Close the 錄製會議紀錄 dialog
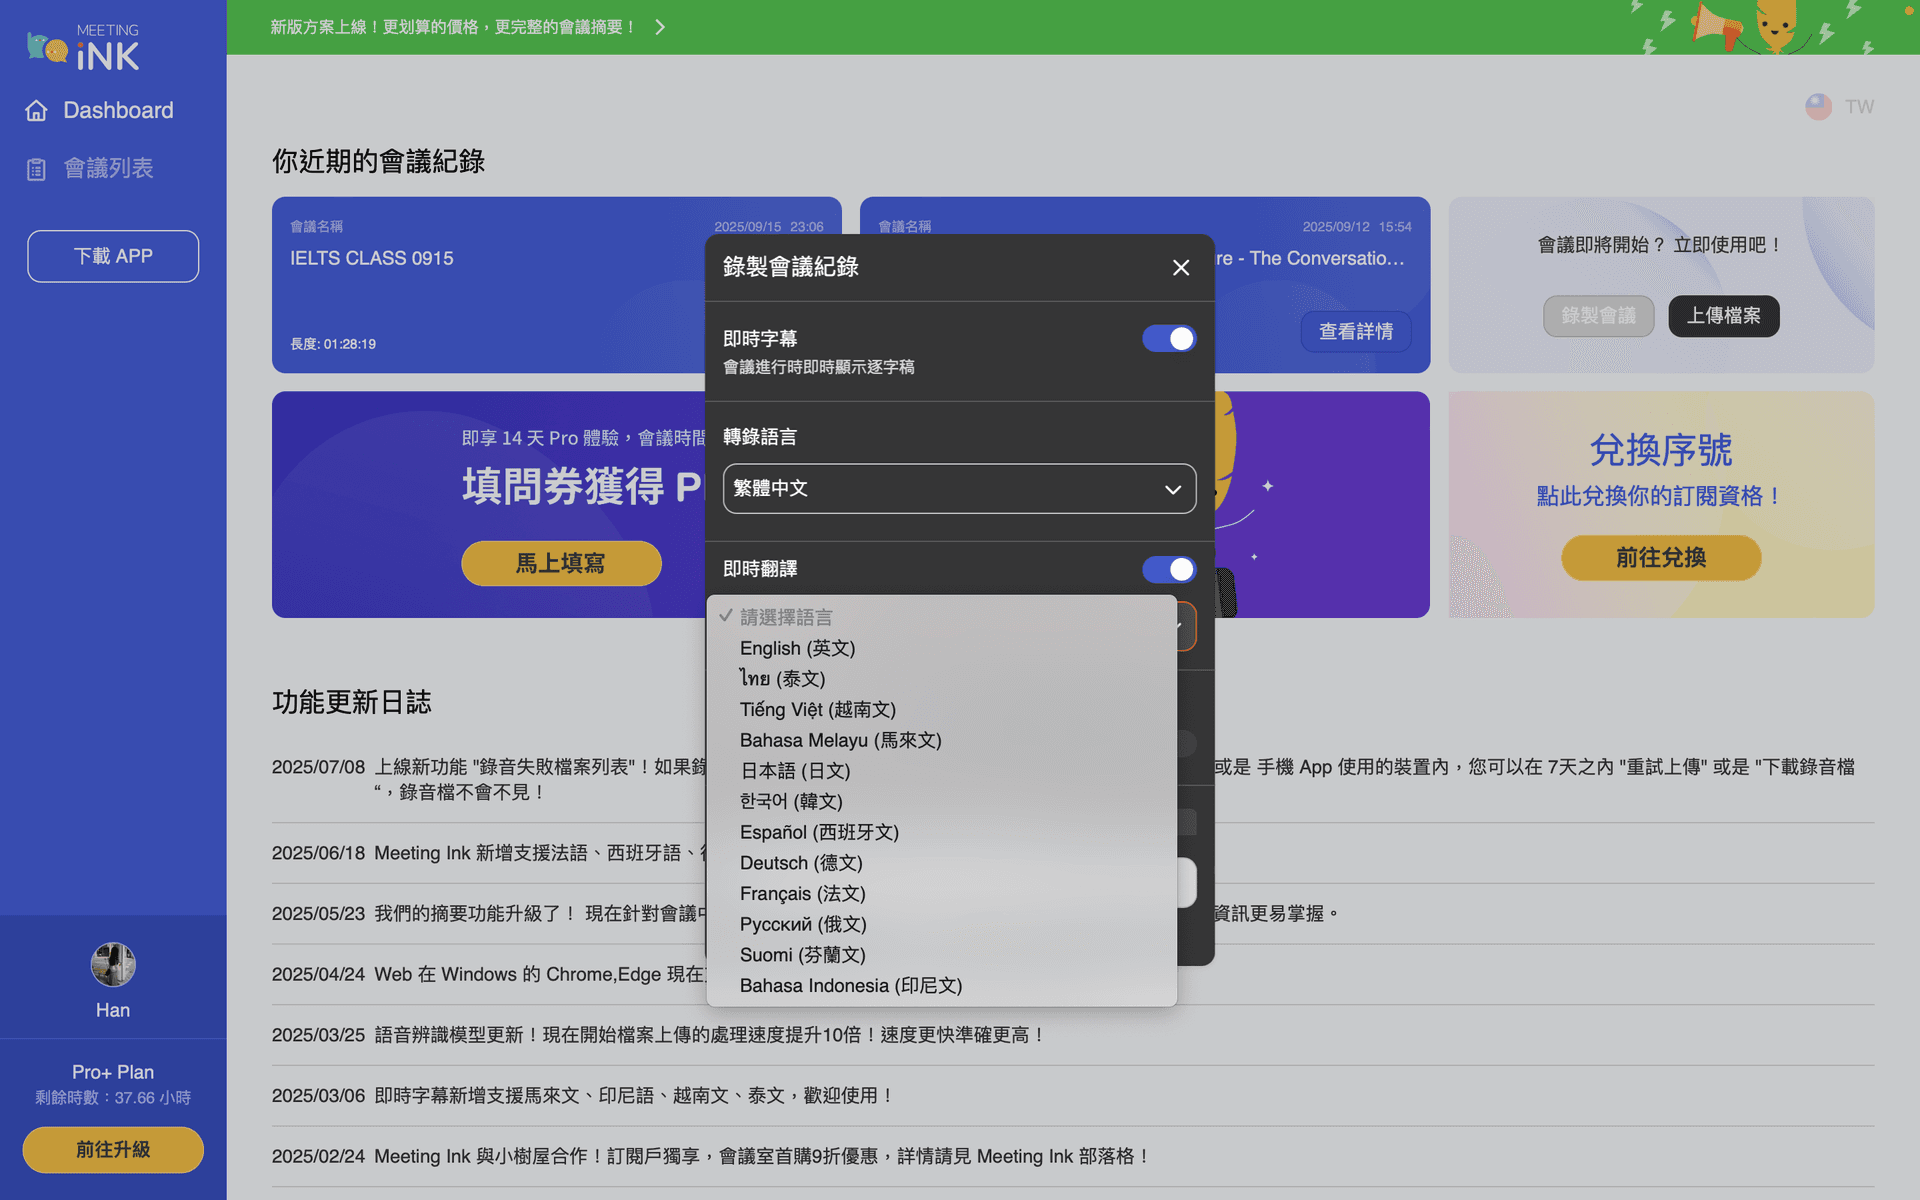The image size is (1920, 1200). [x=1181, y=267]
